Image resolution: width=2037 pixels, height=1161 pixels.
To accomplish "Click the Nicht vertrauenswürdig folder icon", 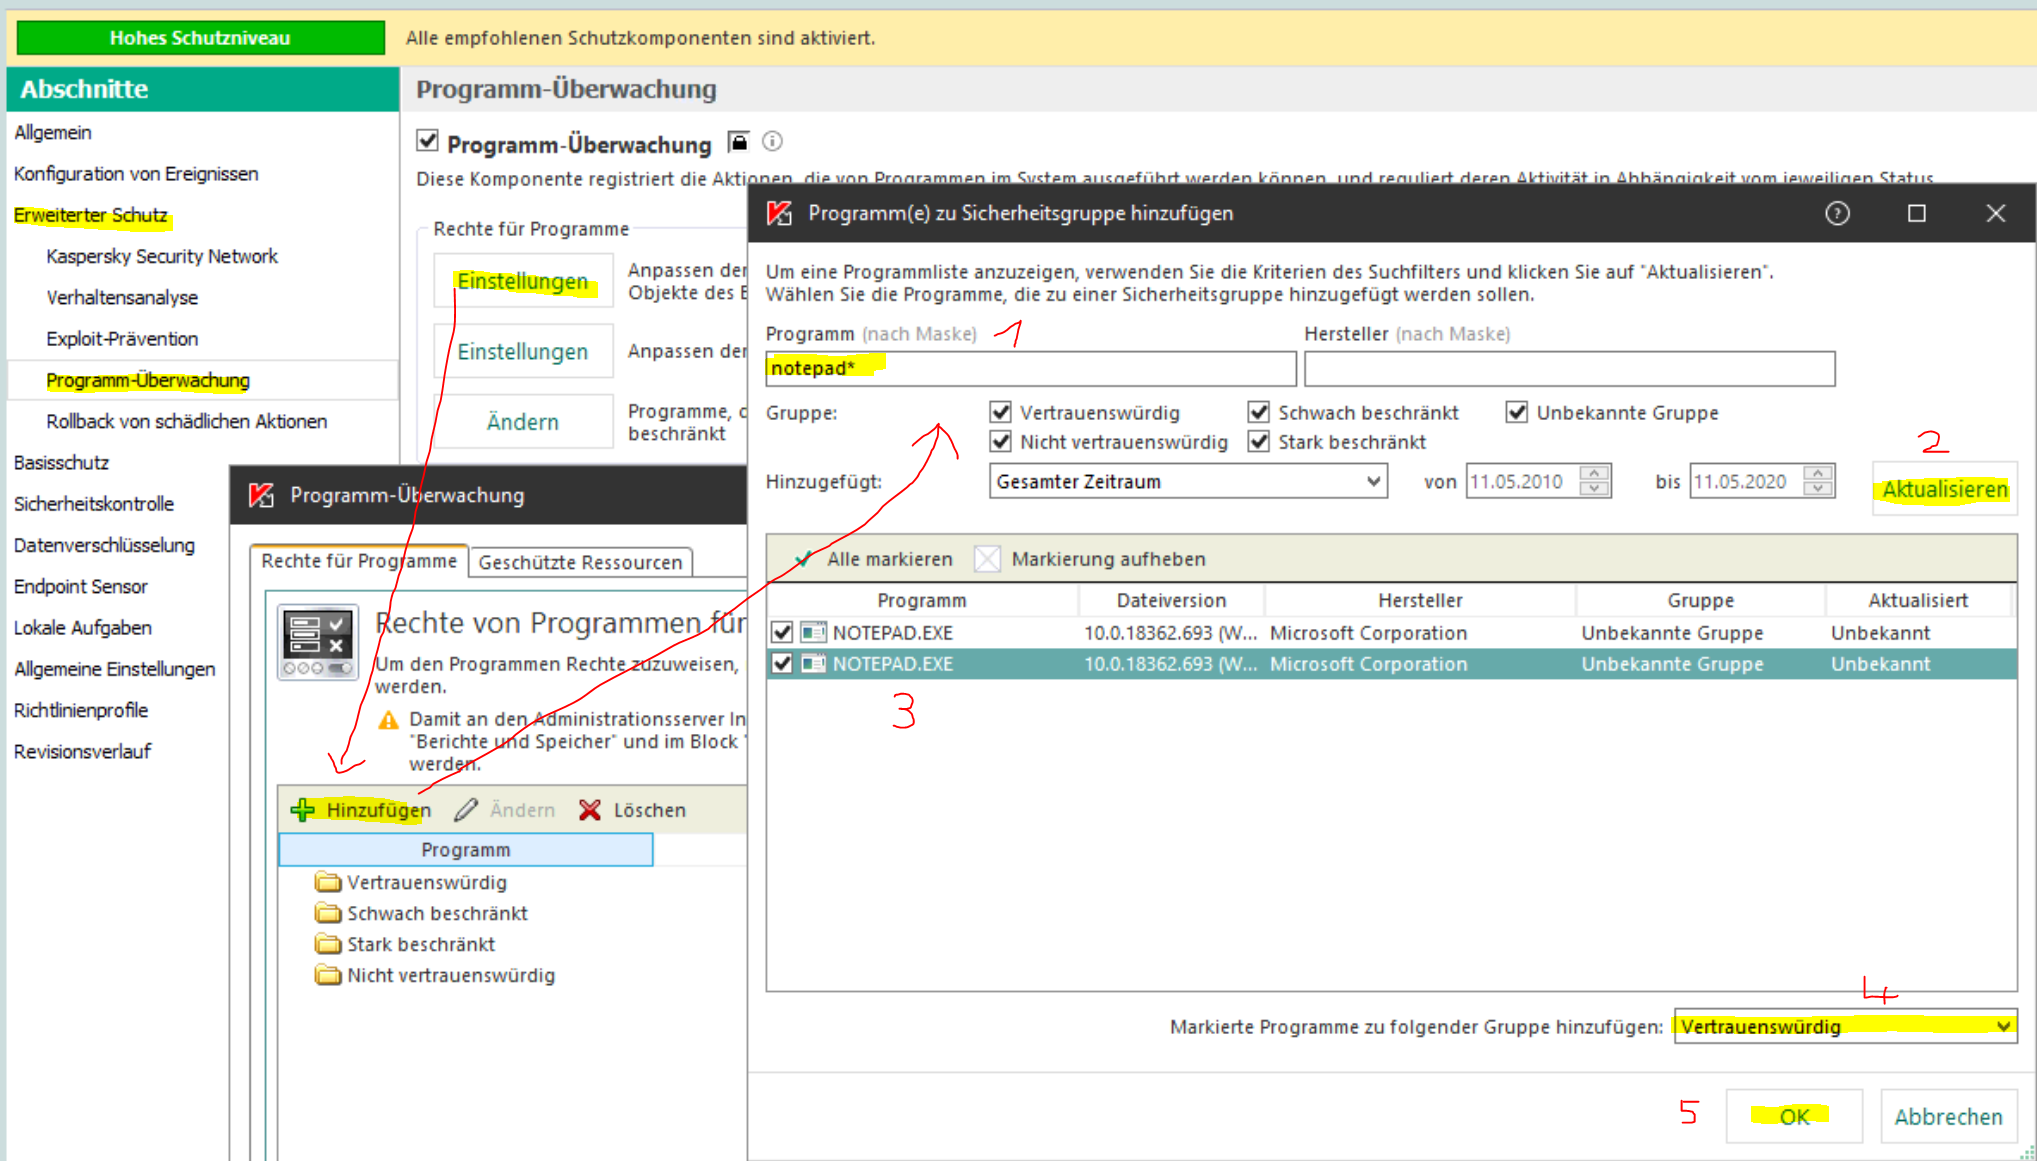I will [x=327, y=975].
